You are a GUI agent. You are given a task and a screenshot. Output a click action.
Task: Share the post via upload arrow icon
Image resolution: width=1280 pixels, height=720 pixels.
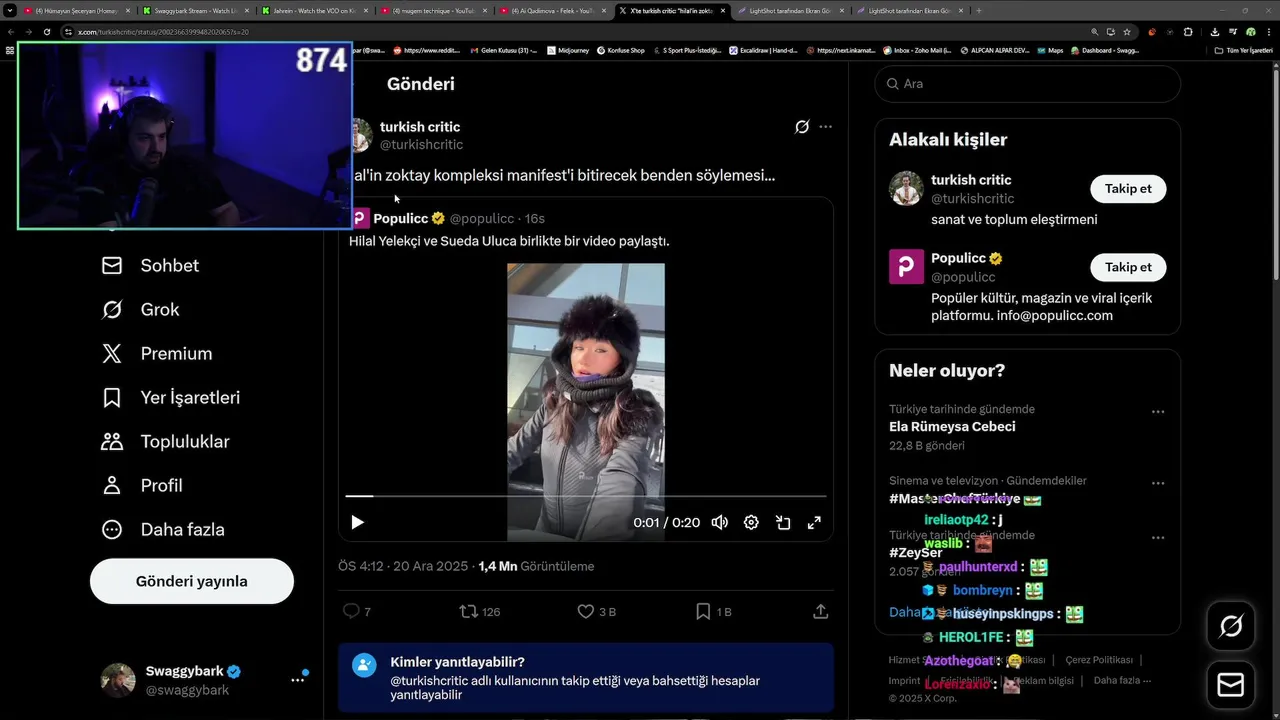(x=820, y=611)
